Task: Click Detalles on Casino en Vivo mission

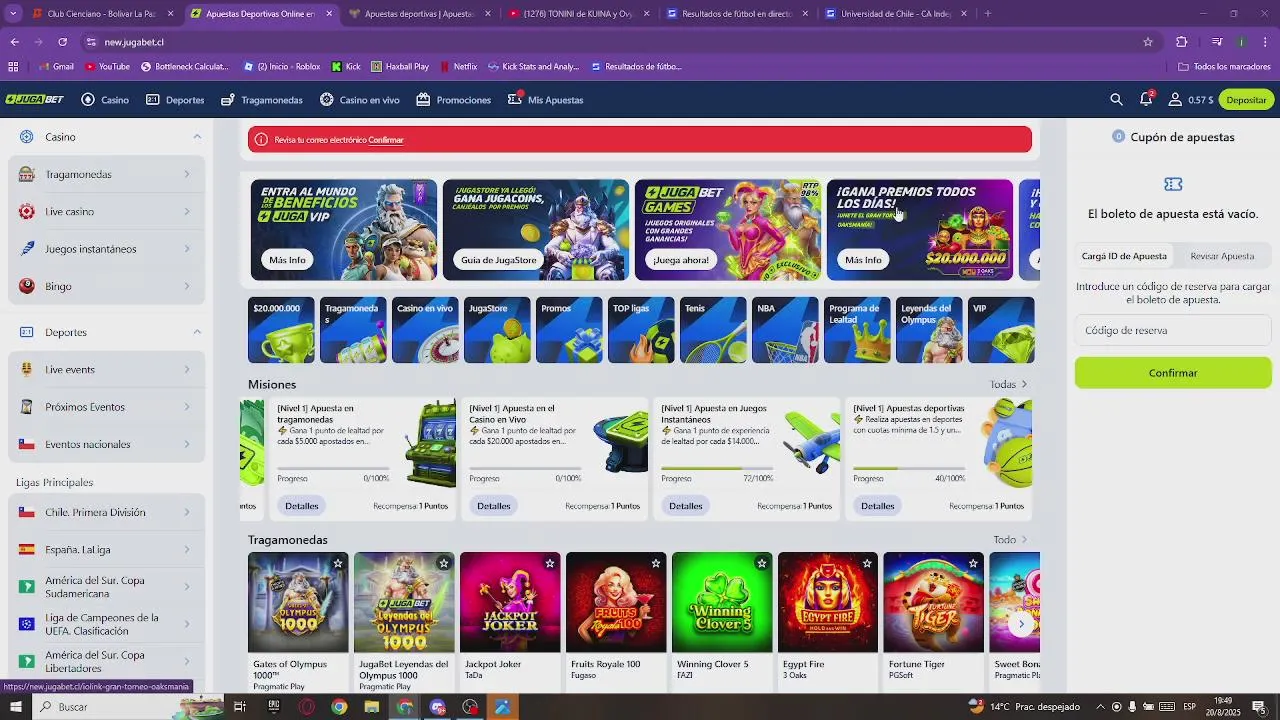Action: click(494, 506)
